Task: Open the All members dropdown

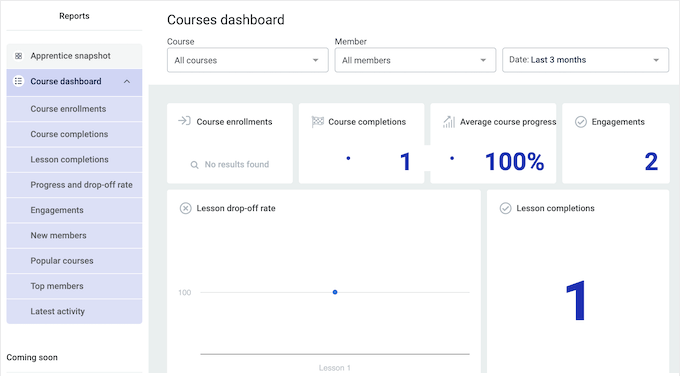Action: click(415, 60)
